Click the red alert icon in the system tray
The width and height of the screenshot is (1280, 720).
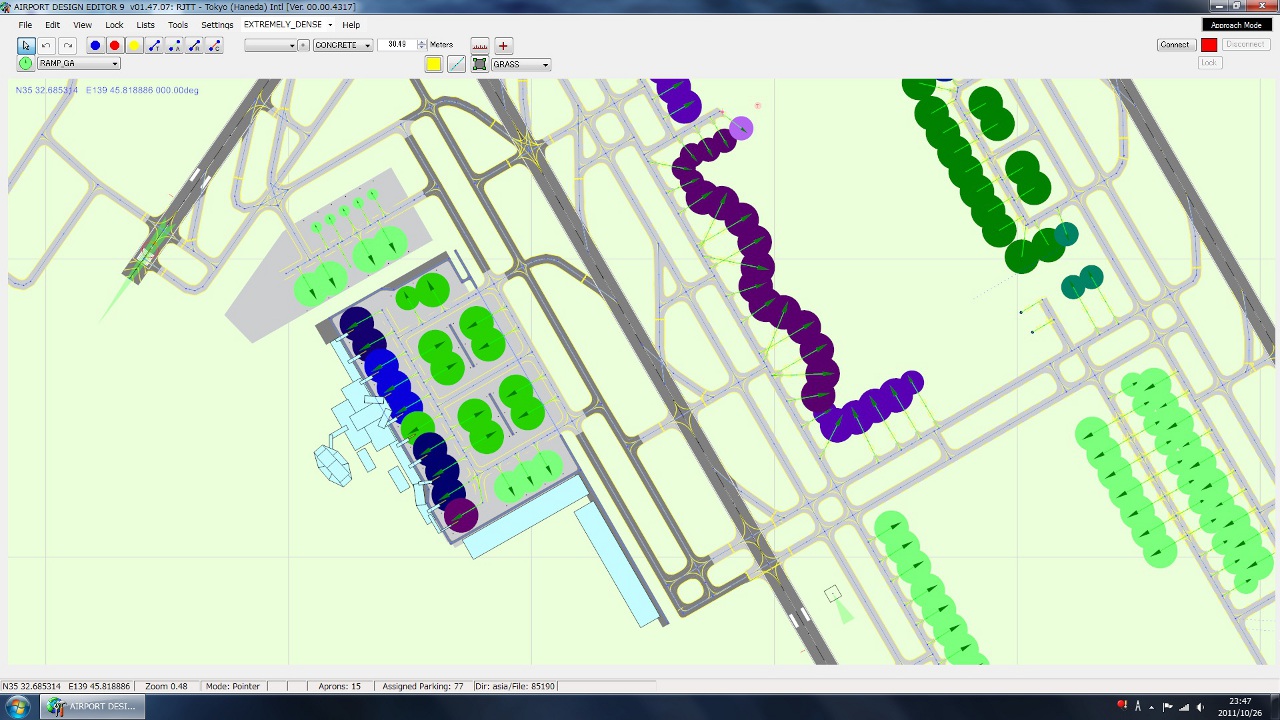(1122, 706)
